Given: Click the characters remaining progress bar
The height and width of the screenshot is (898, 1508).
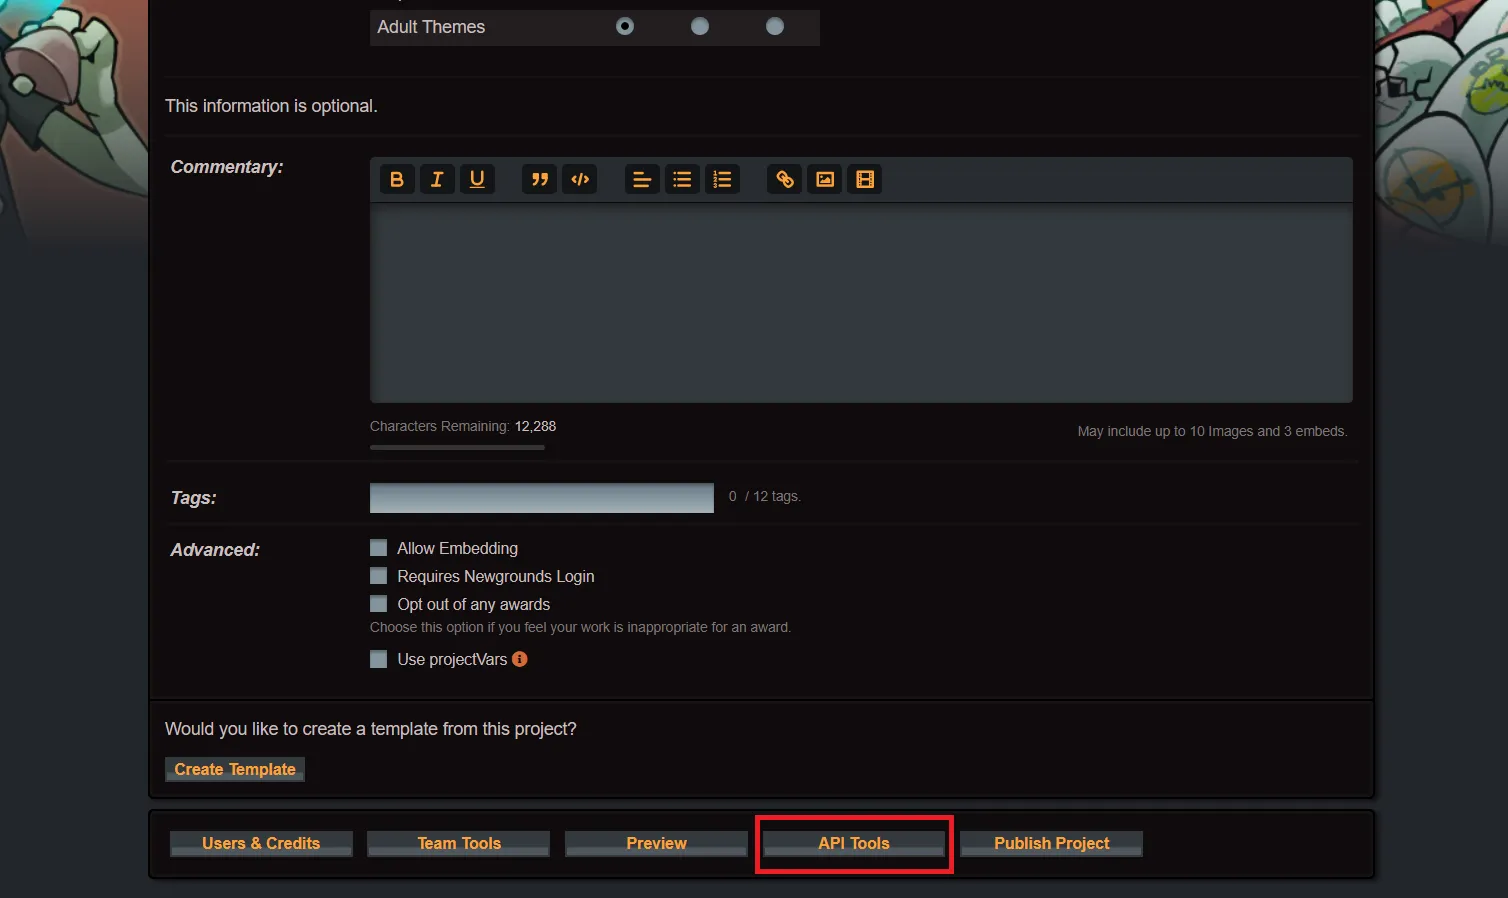Looking at the screenshot, I should click(x=457, y=447).
